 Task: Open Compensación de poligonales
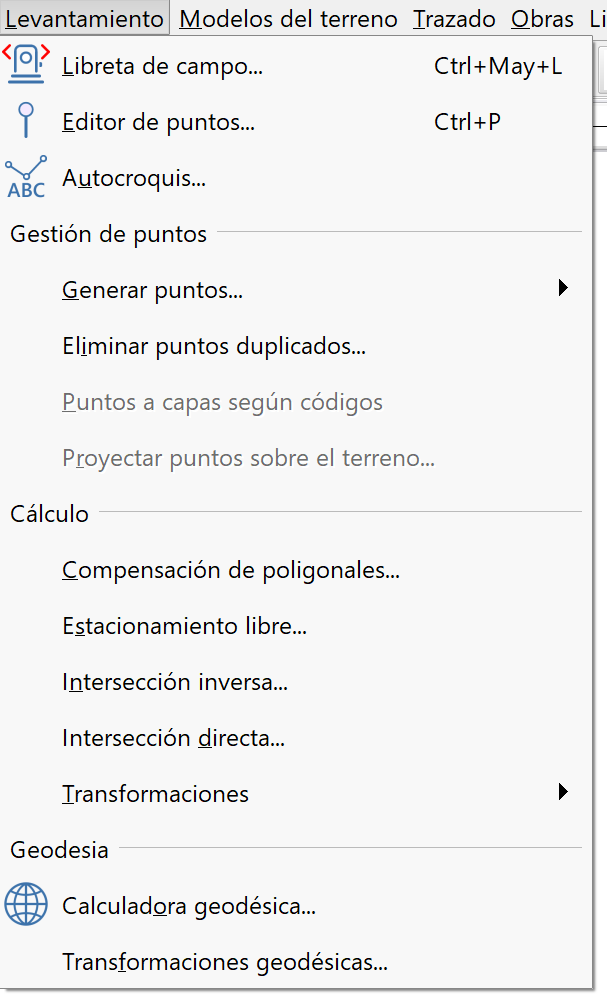coord(231,570)
